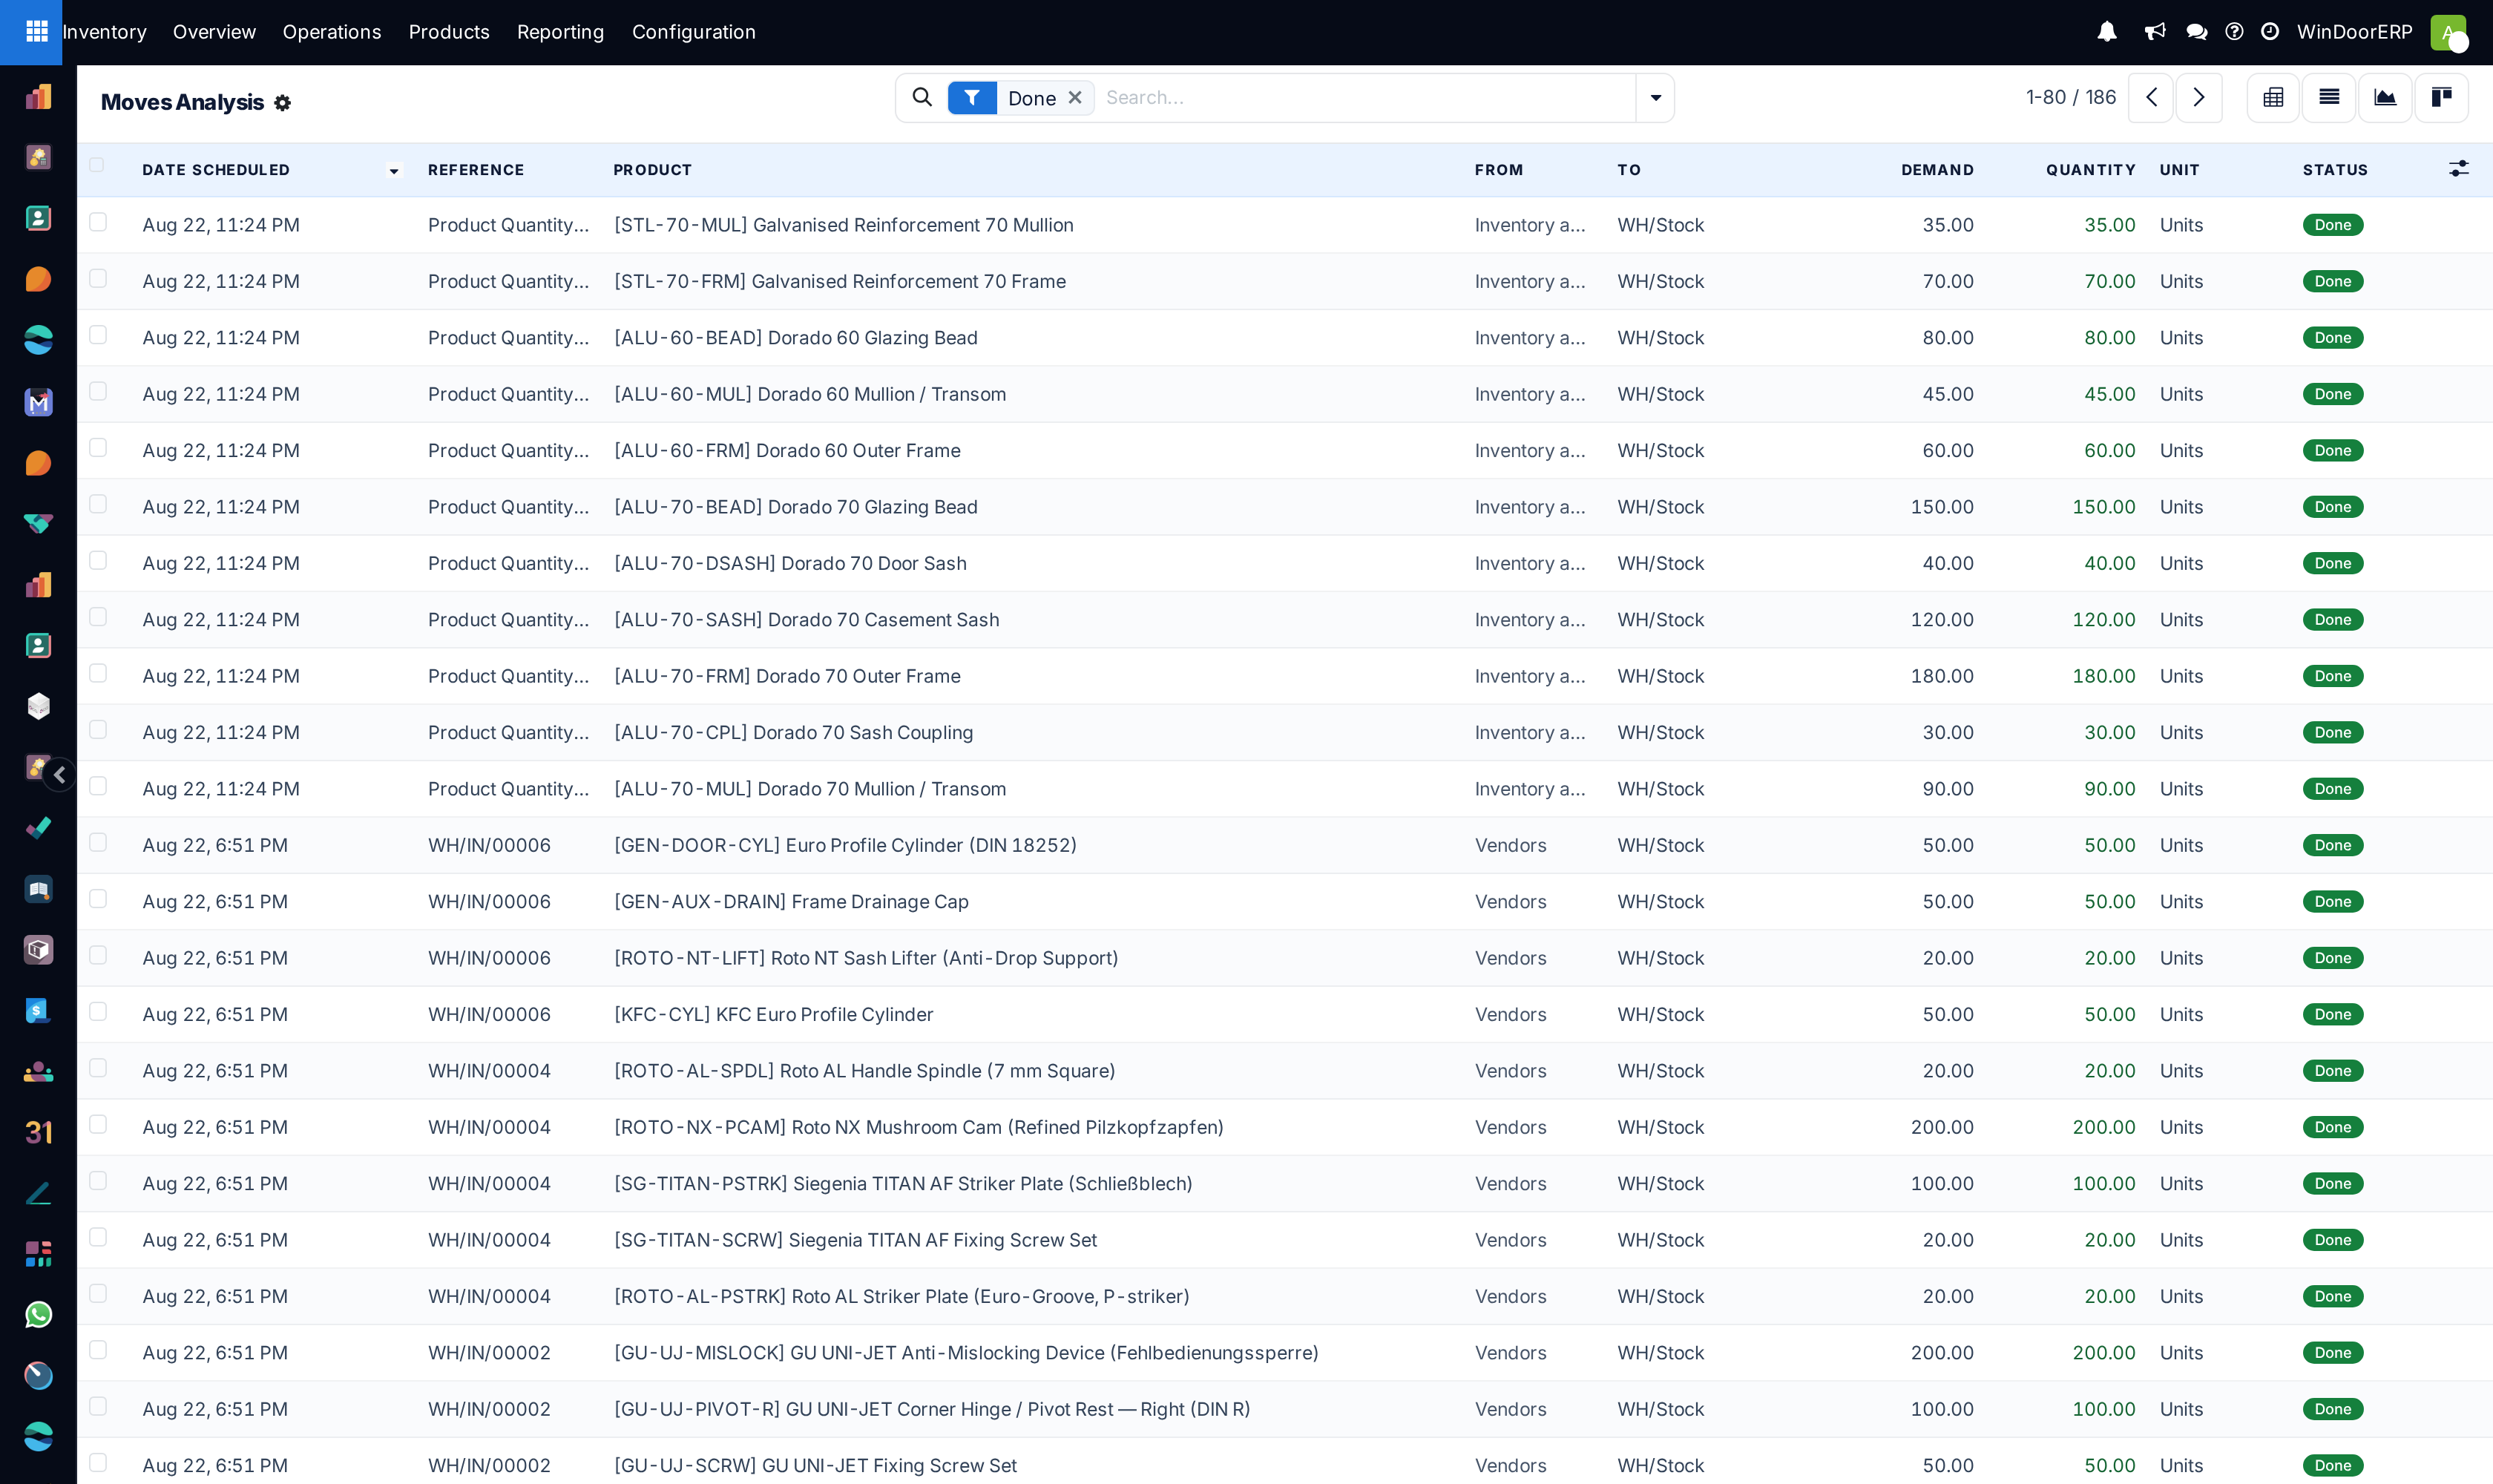Image resolution: width=2493 pixels, height=1484 pixels.
Task: Switch to the kanban view
Action: pyautogui.click(x=2441, y=97)
